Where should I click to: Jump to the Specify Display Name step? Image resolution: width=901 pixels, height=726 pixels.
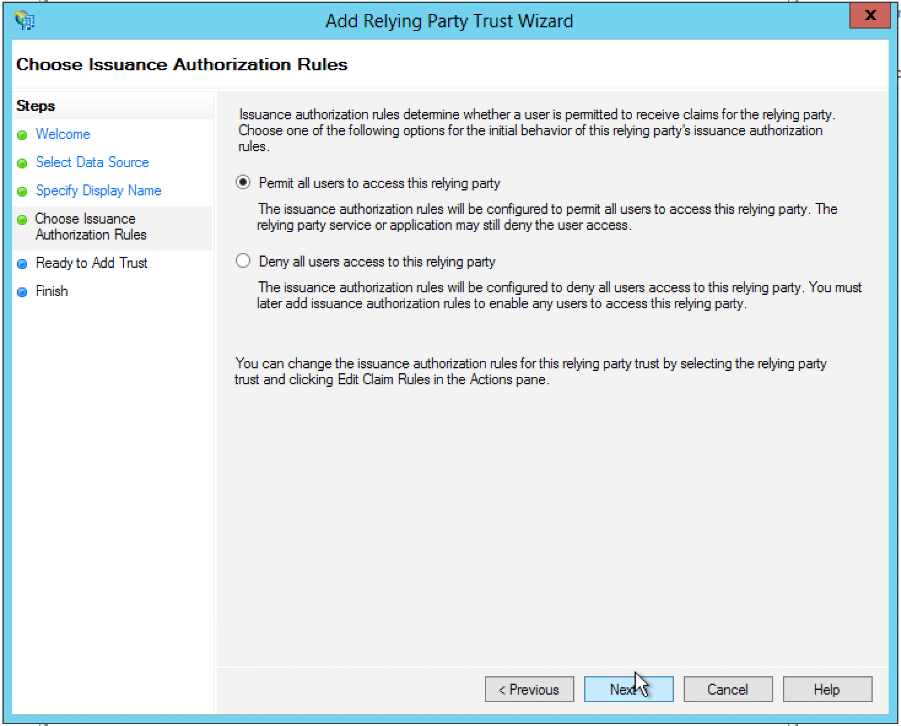point(98,190)
